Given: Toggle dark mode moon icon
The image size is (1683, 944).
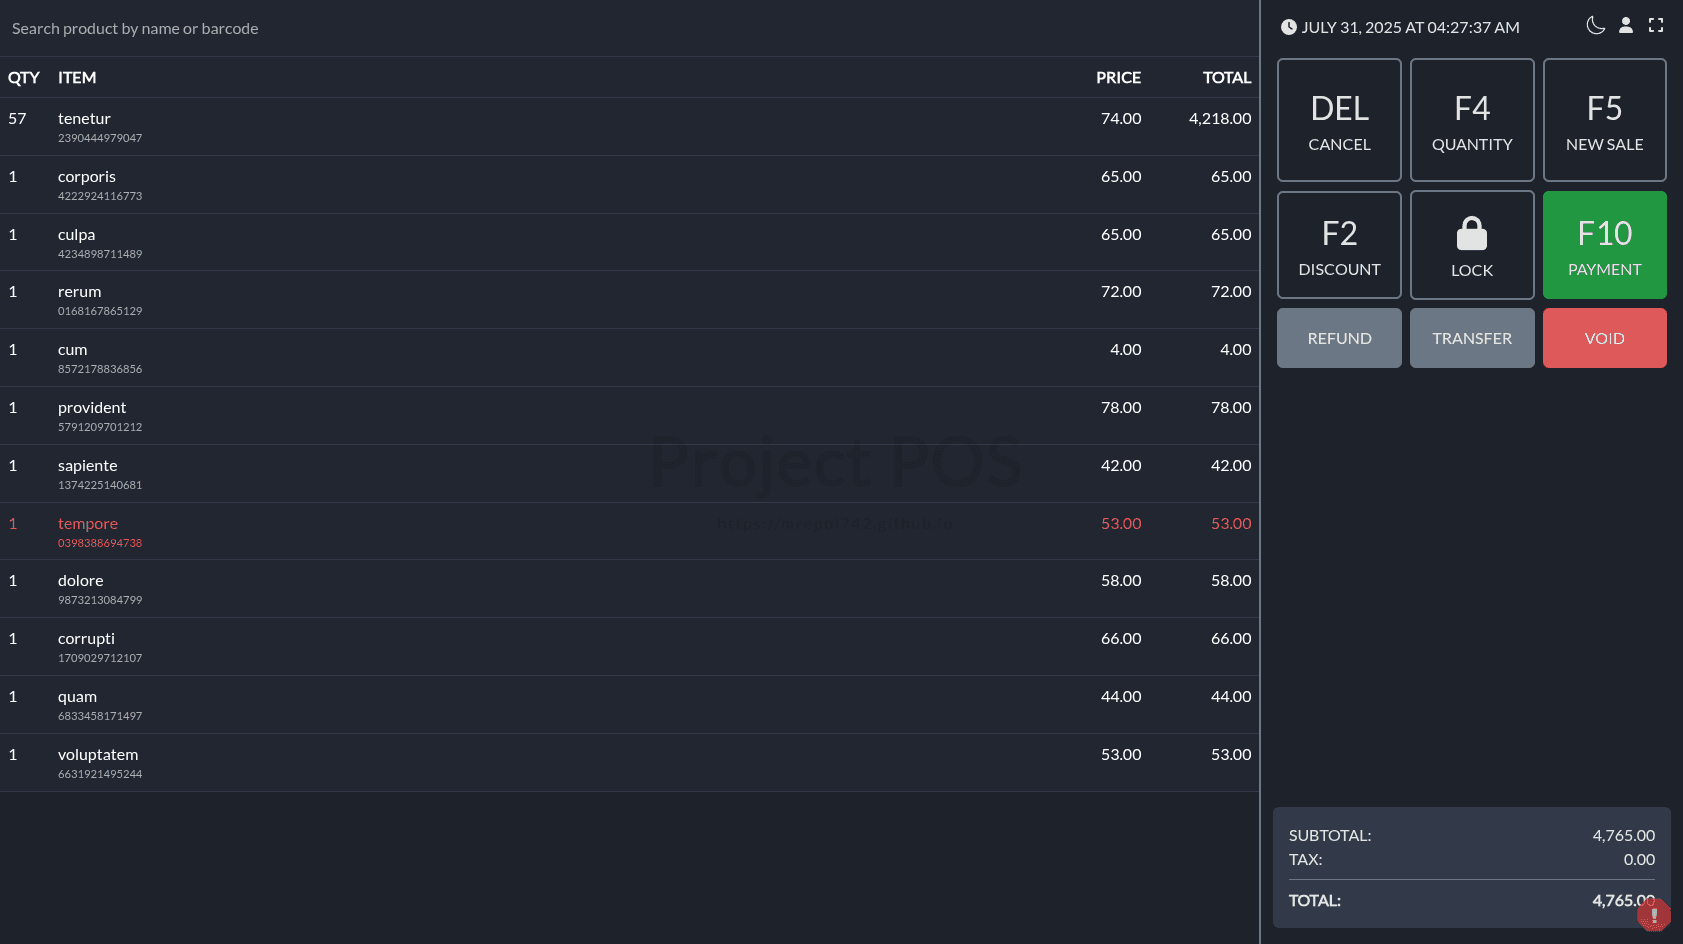Looking at the screenshot, I should coord(1596,26).
